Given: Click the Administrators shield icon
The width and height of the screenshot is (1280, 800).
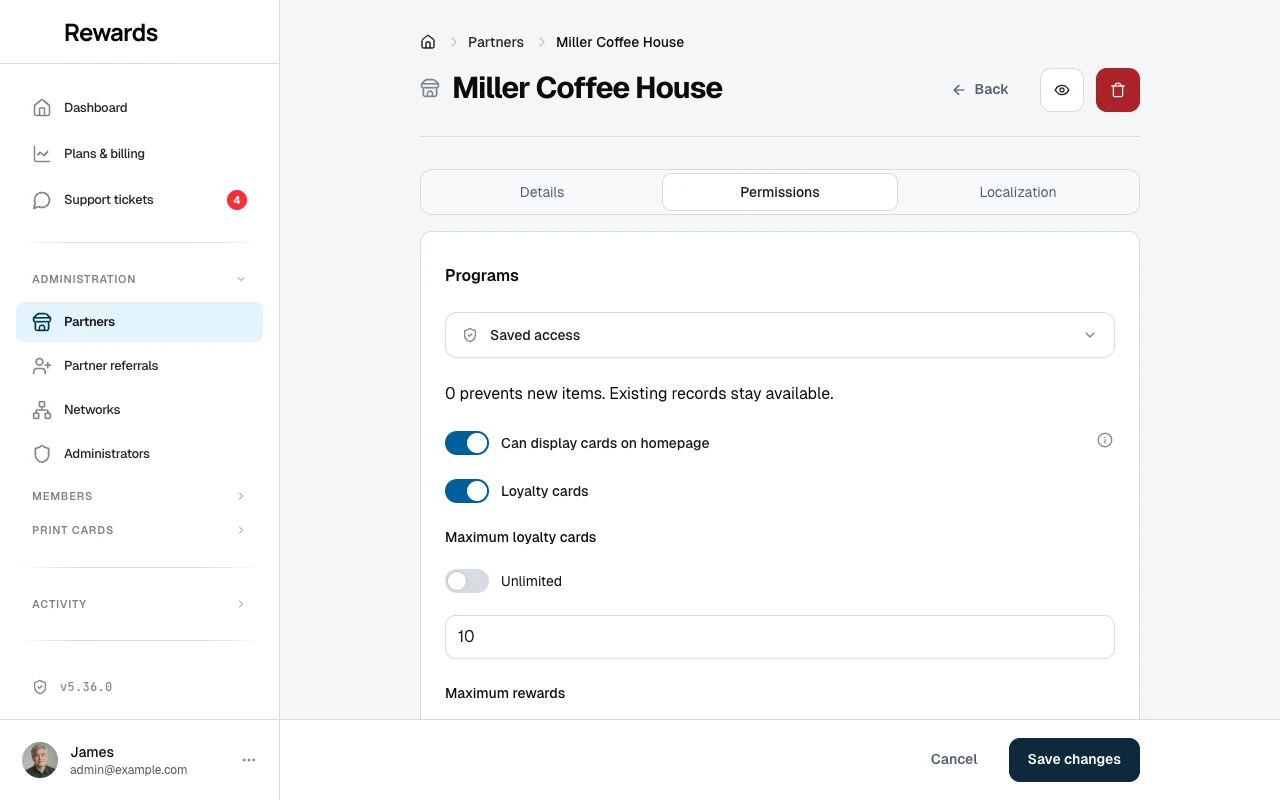Looking at the screenshot, I should coord(42,454).
